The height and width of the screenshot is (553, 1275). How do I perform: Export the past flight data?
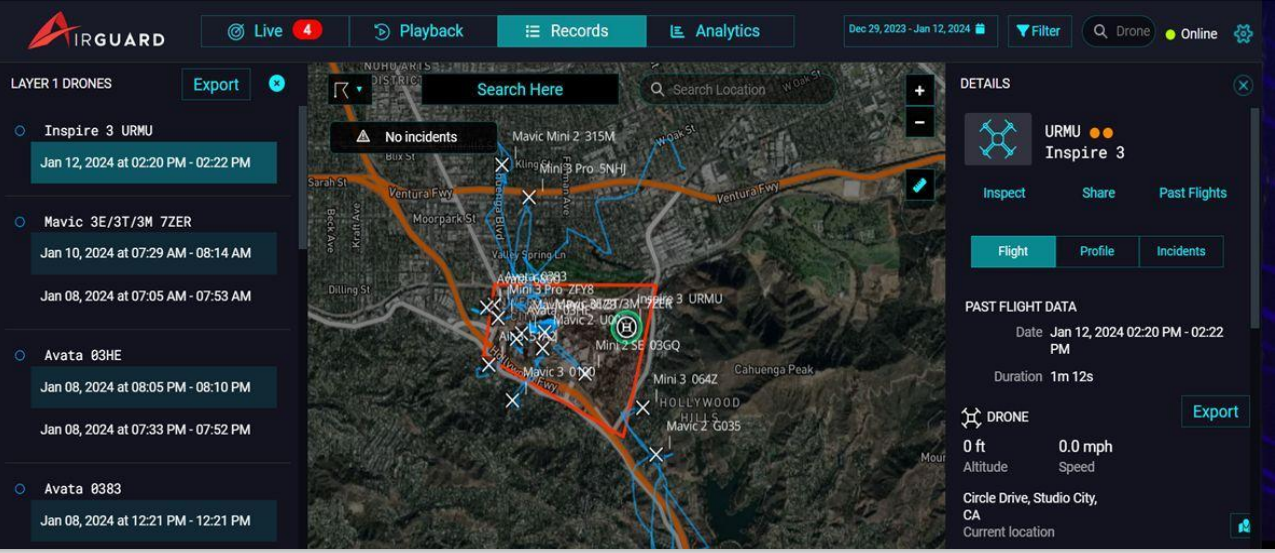(x=1215, y=411)
